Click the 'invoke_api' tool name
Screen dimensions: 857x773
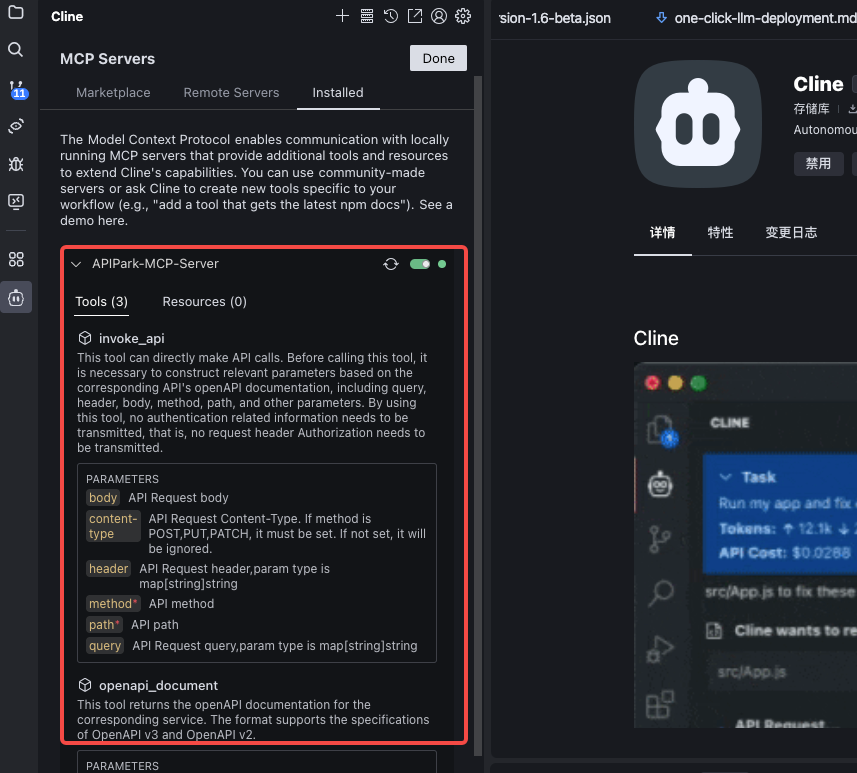click(x=132, y=338)
